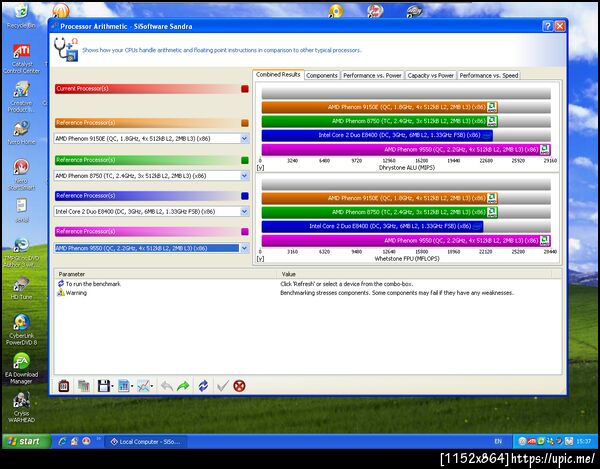Toggle the magenta reference processor color checkbox

click(x=245, y=231)
